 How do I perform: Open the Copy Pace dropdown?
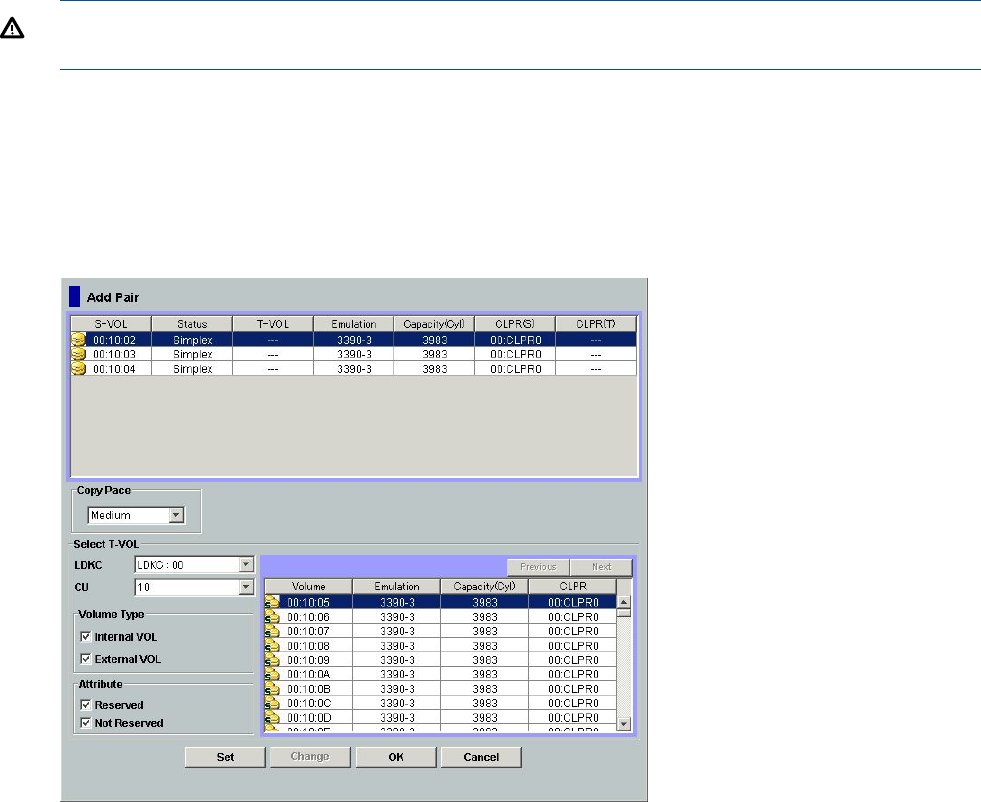pos(176,515)
